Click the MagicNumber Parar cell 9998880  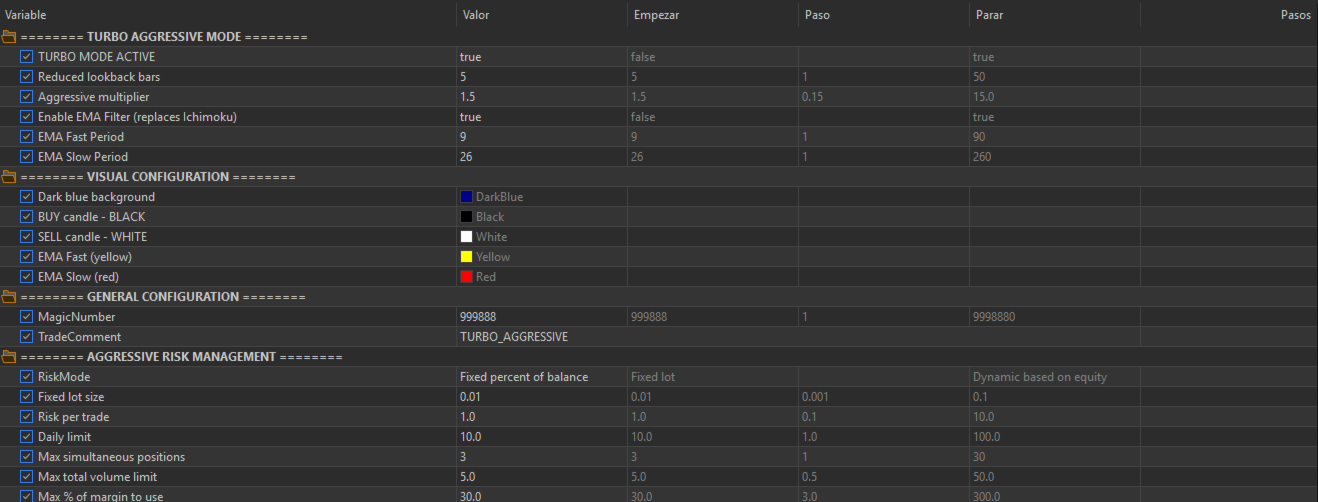pyautogui.click(x=1054, y=317)
